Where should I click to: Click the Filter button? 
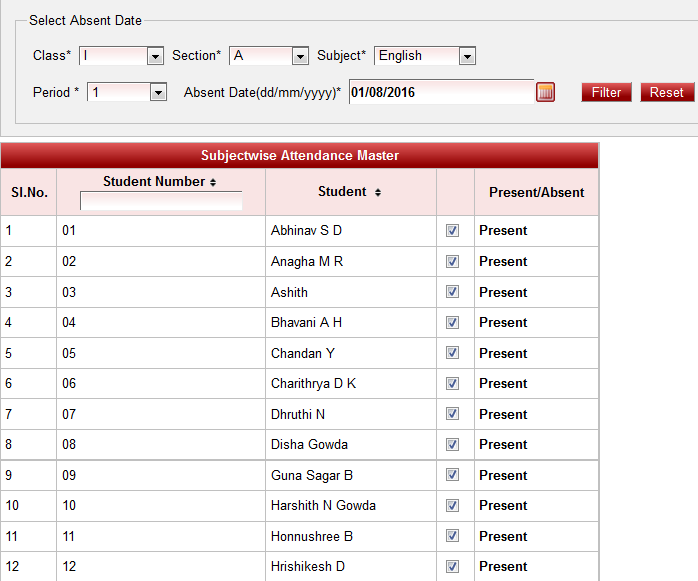point(606,93)
